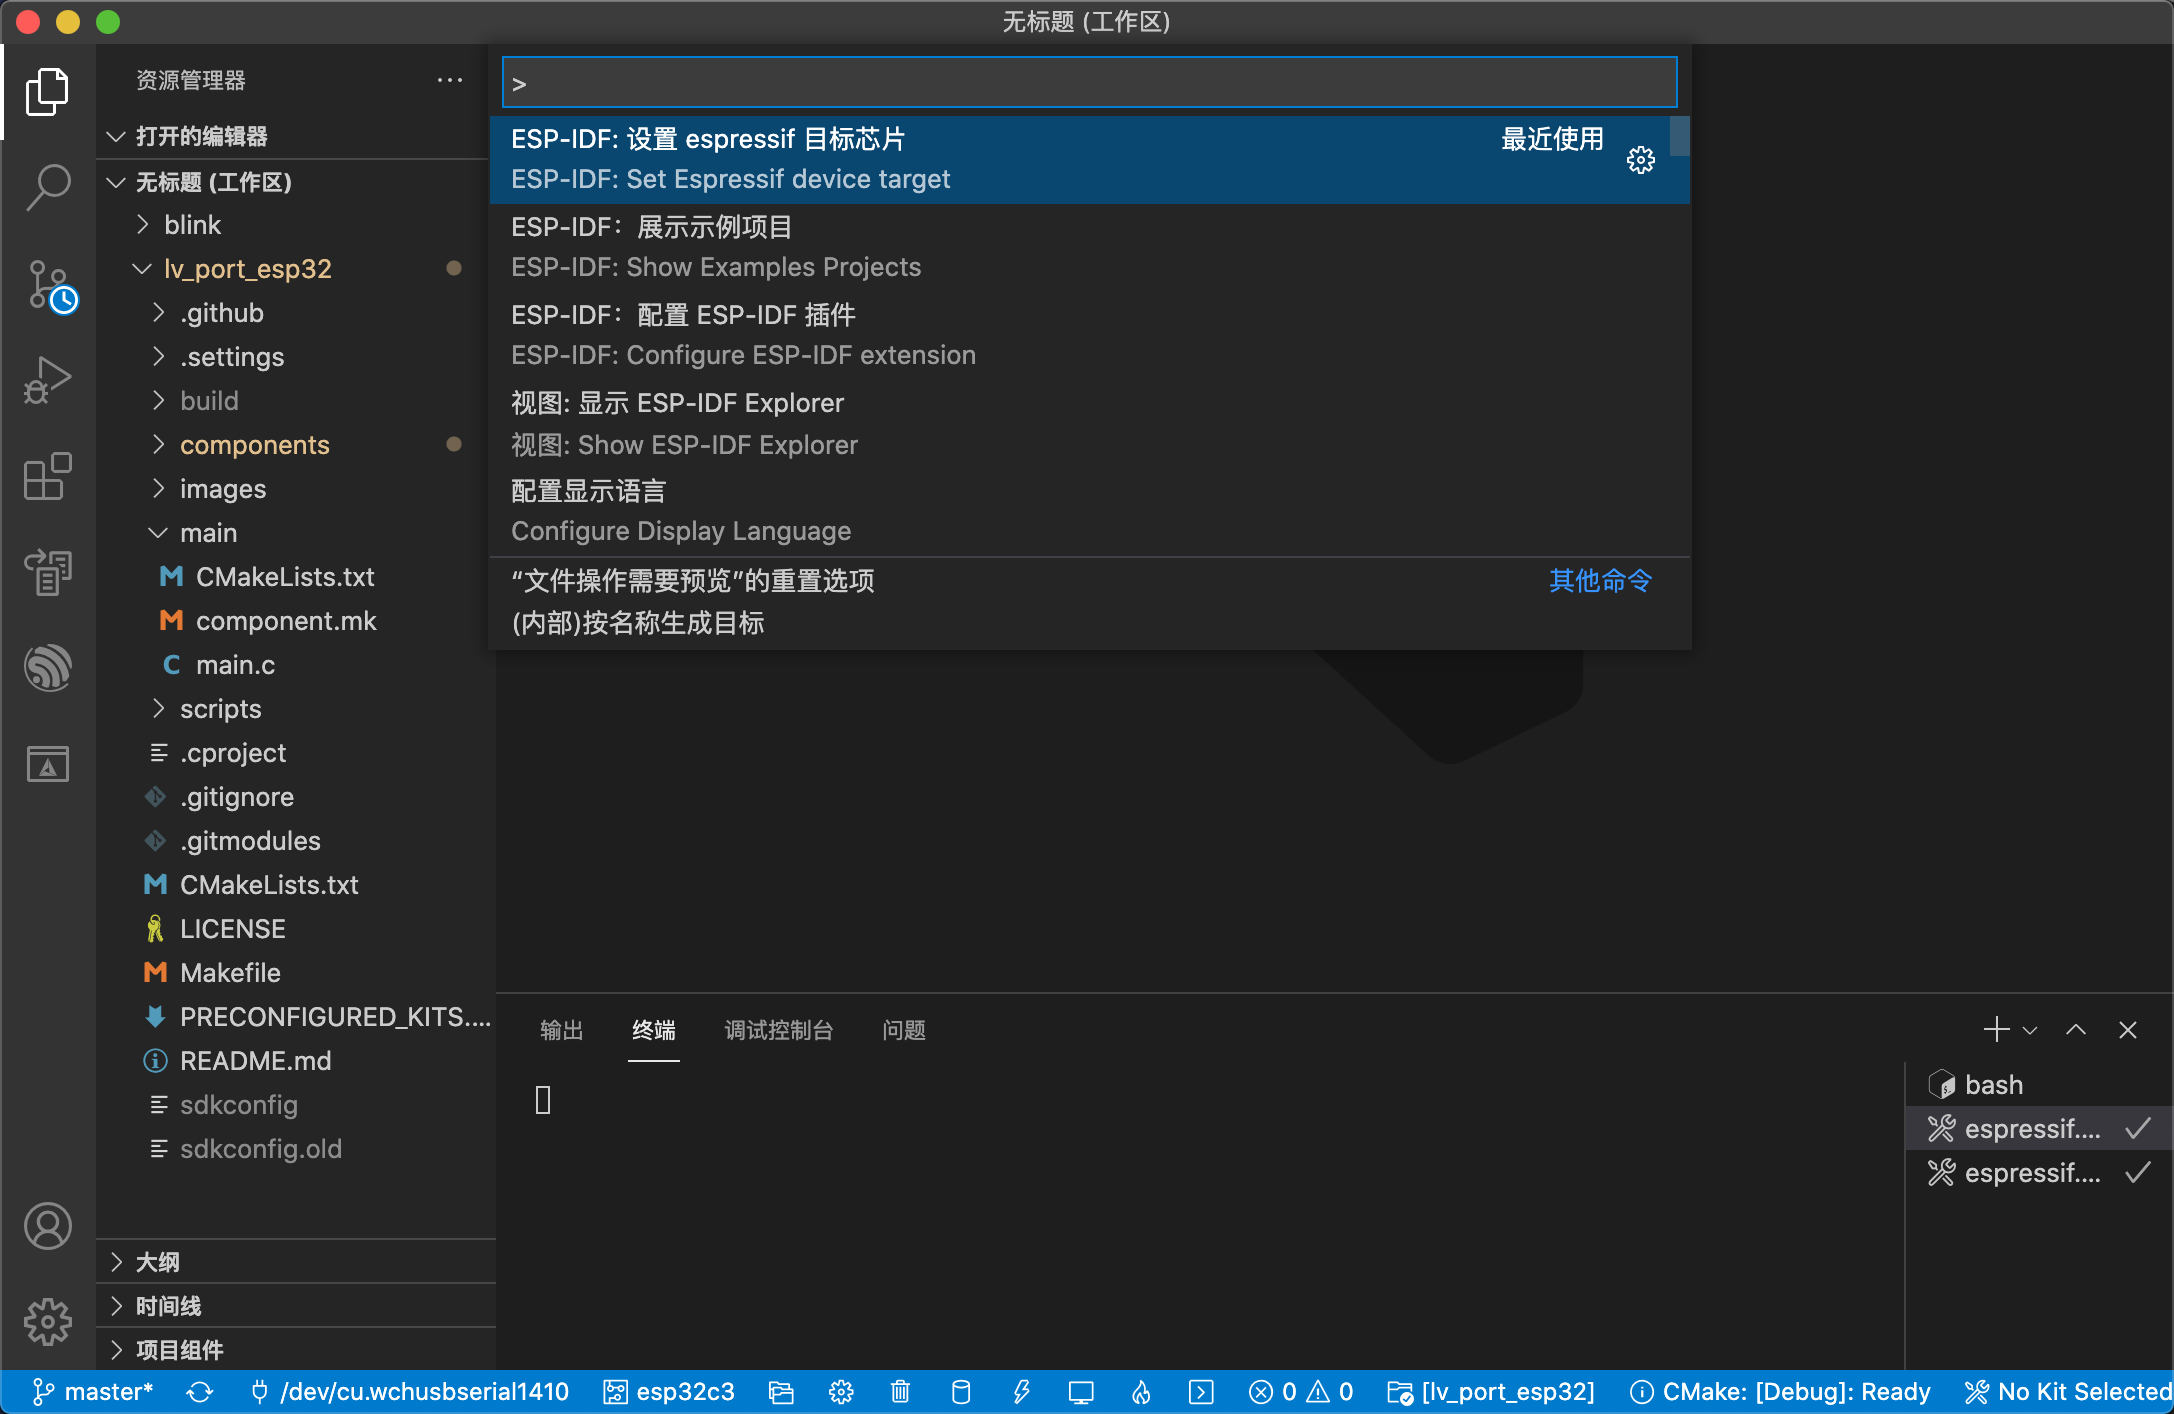Maximize terminal panel with up chevron
The height and width of the screenshot is (1414, 2174).
2076,1030
